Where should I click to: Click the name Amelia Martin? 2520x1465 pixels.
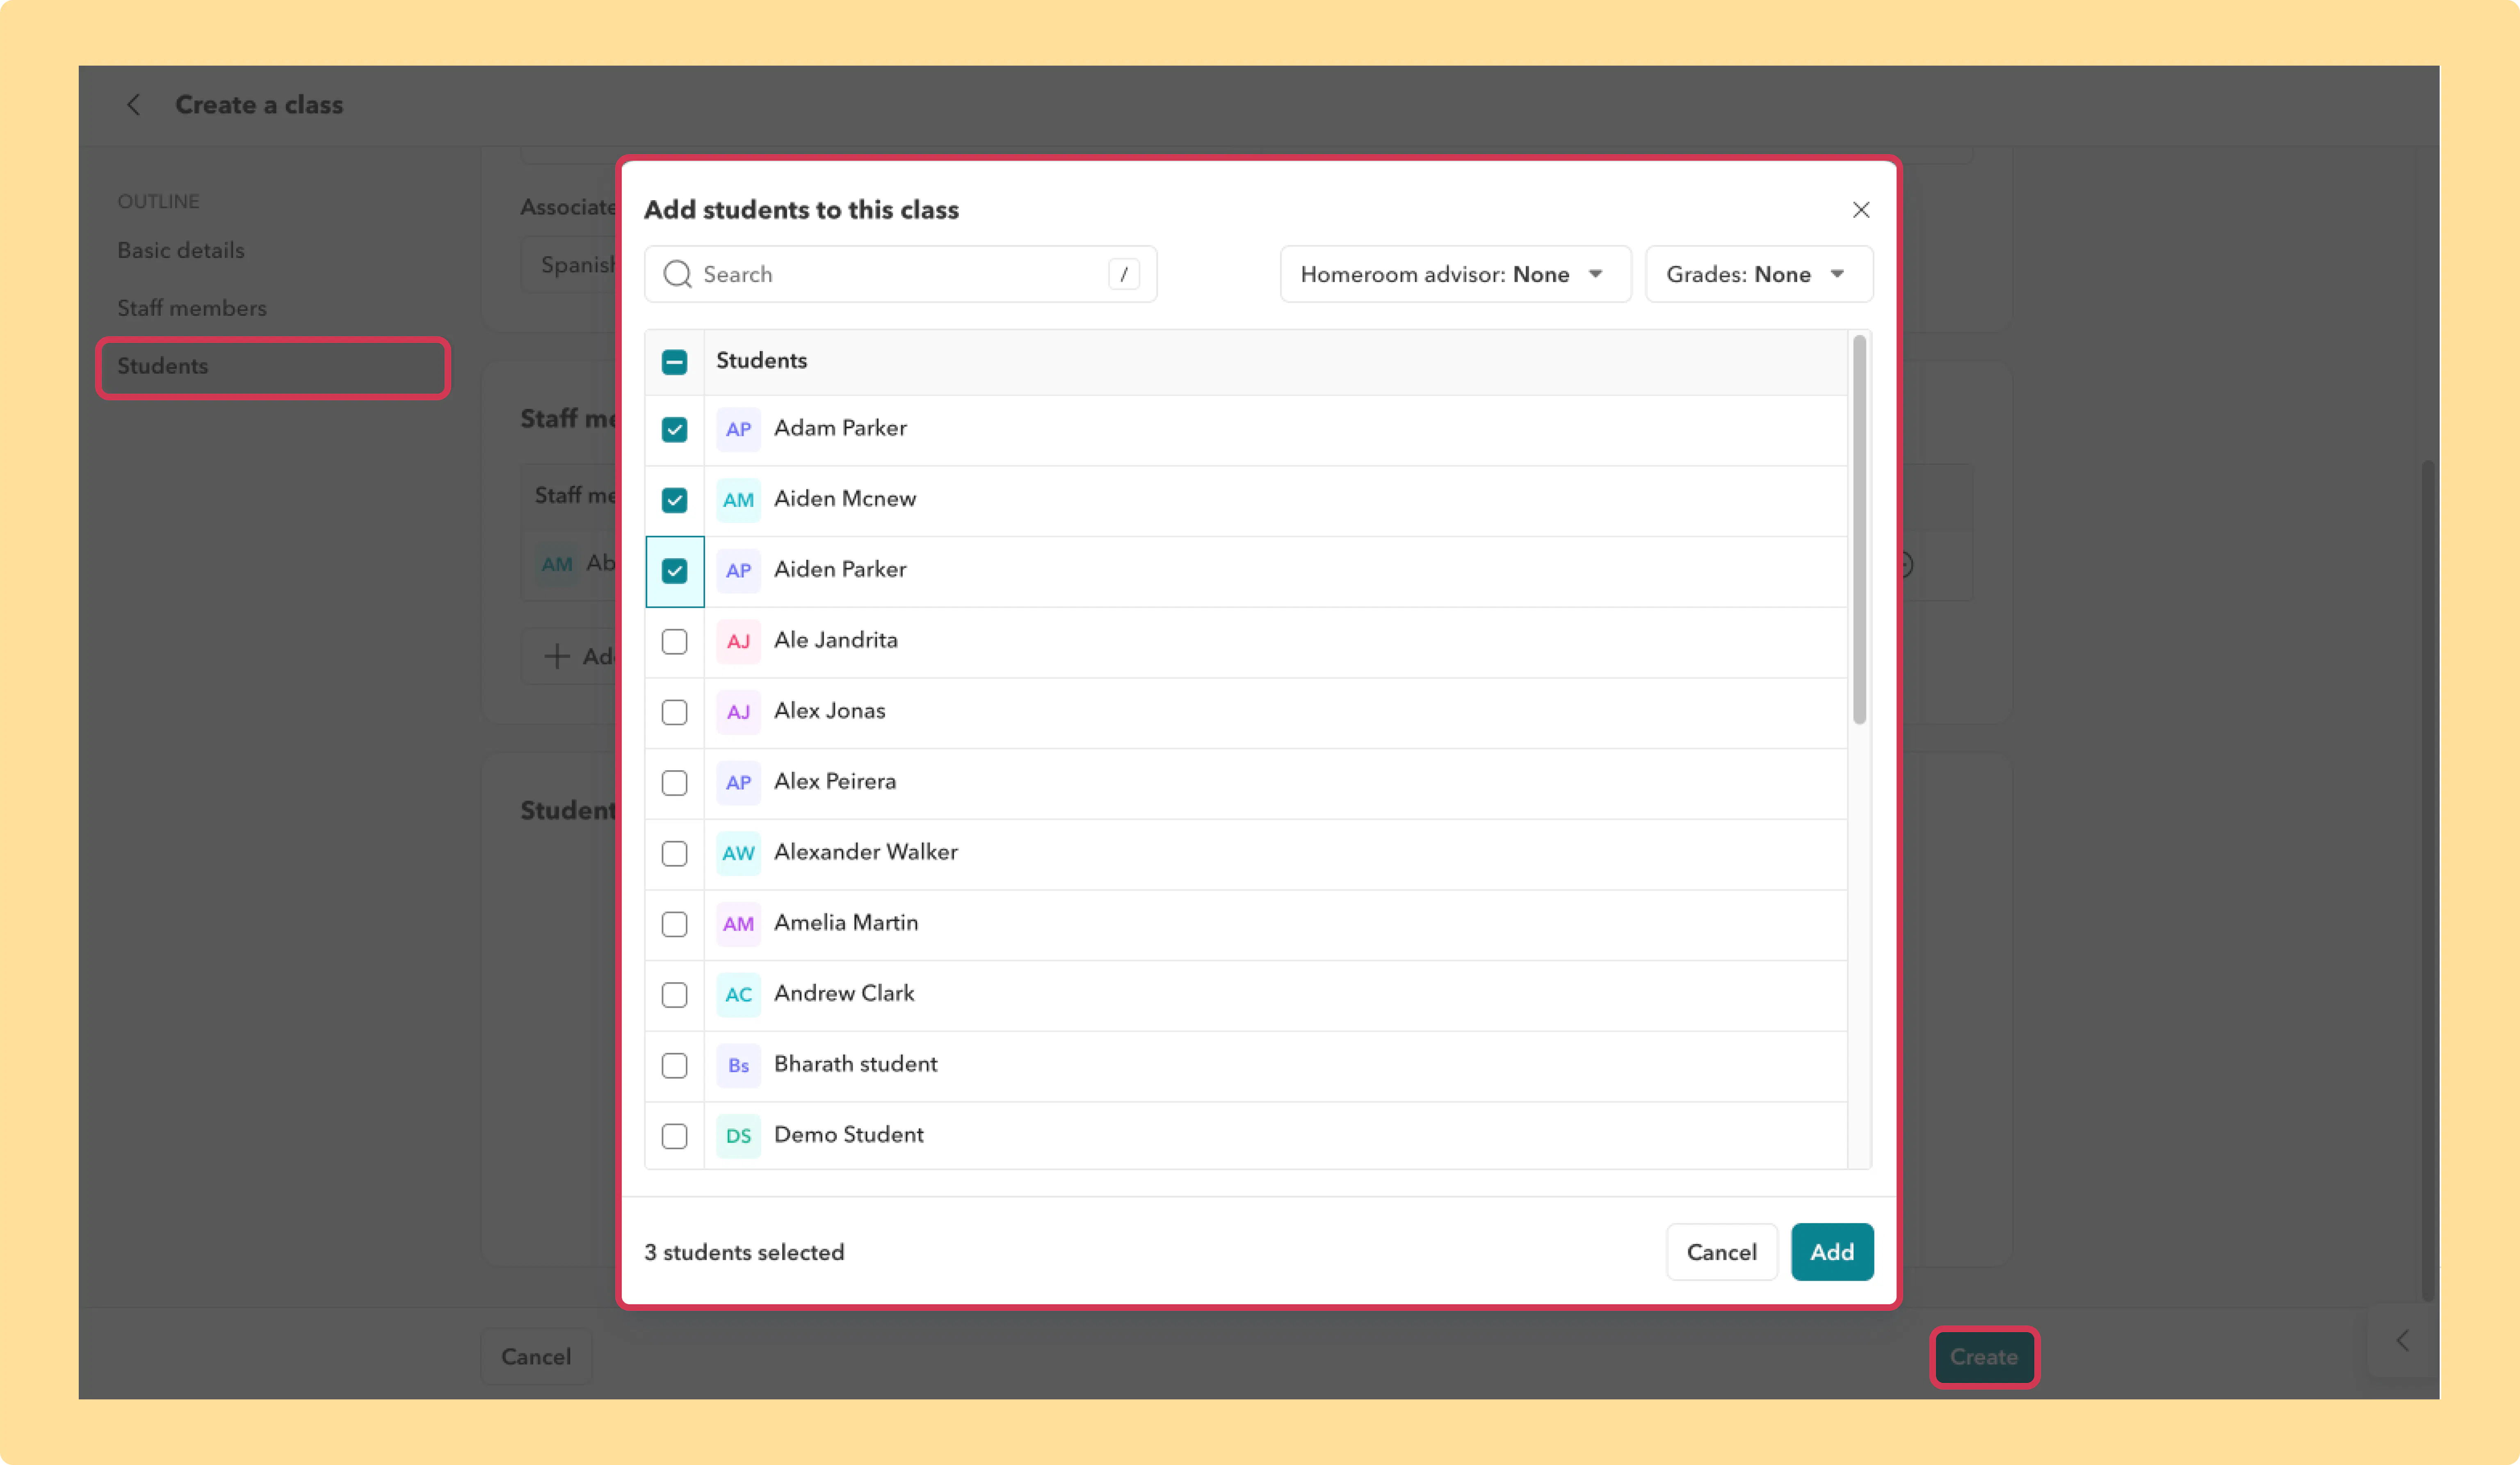846,923
